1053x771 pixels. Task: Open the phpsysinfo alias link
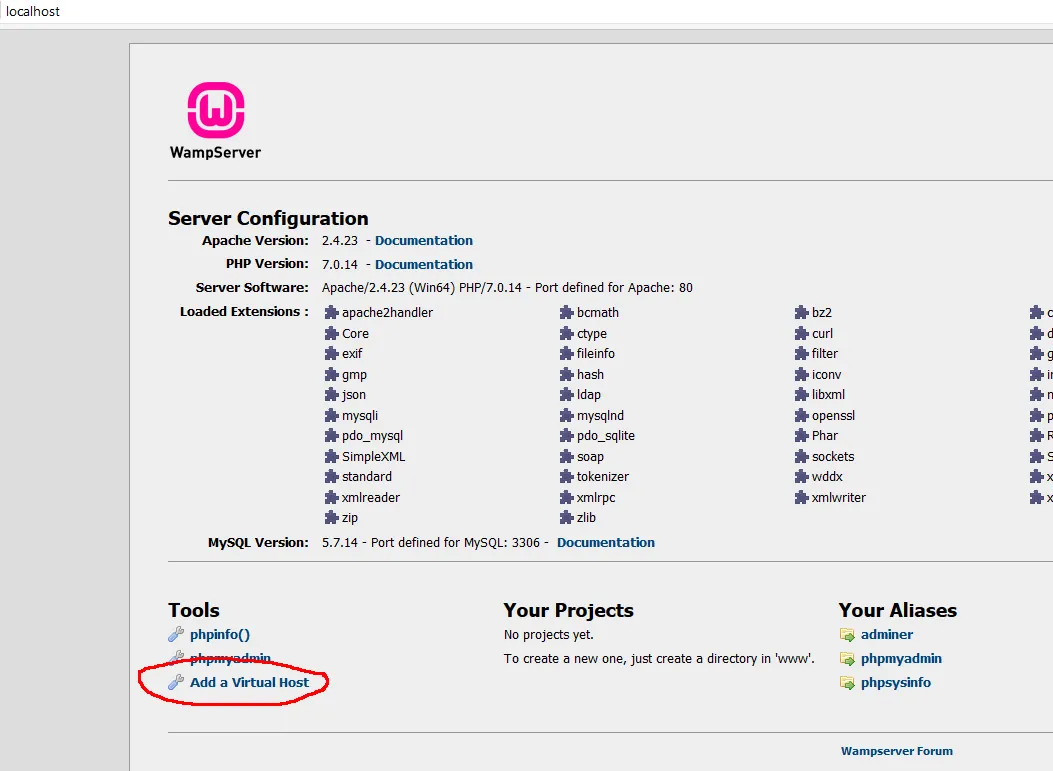coord(896,682)
